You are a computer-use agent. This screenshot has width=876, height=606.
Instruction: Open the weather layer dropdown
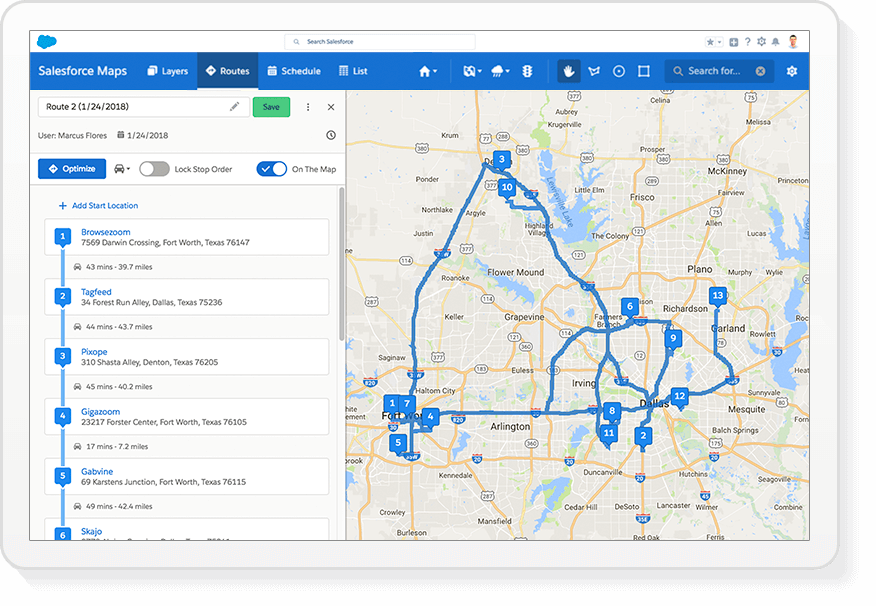(x=497, y=71)
